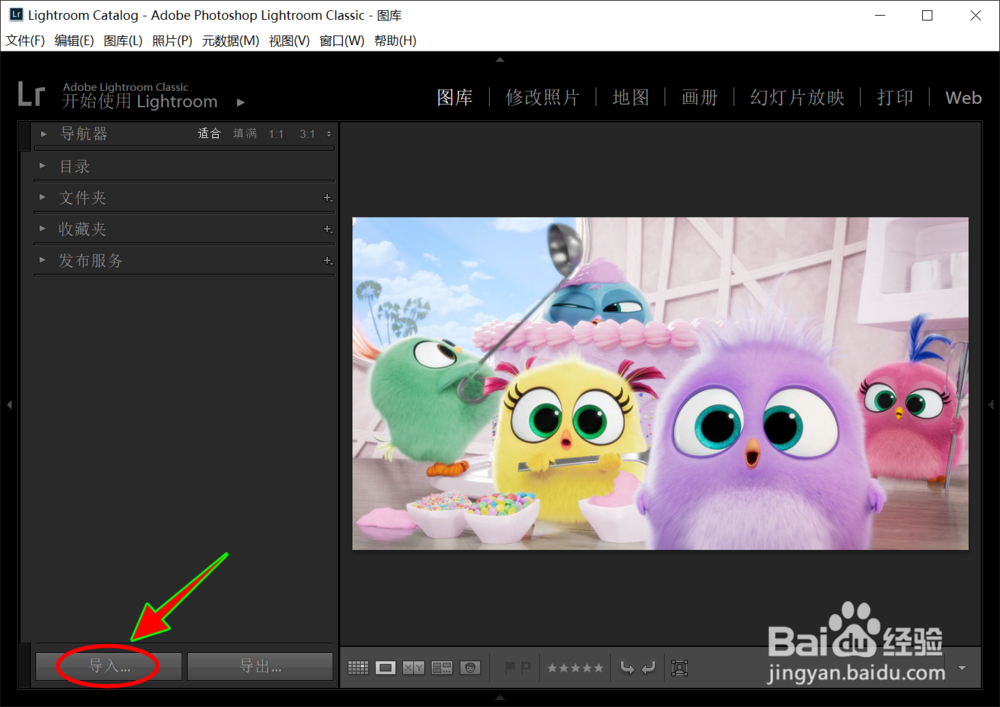Image resolution: width=1000 pixels, height=707 pixels.
Task: Open the 视图(V) menu
Action: point(289,41)
